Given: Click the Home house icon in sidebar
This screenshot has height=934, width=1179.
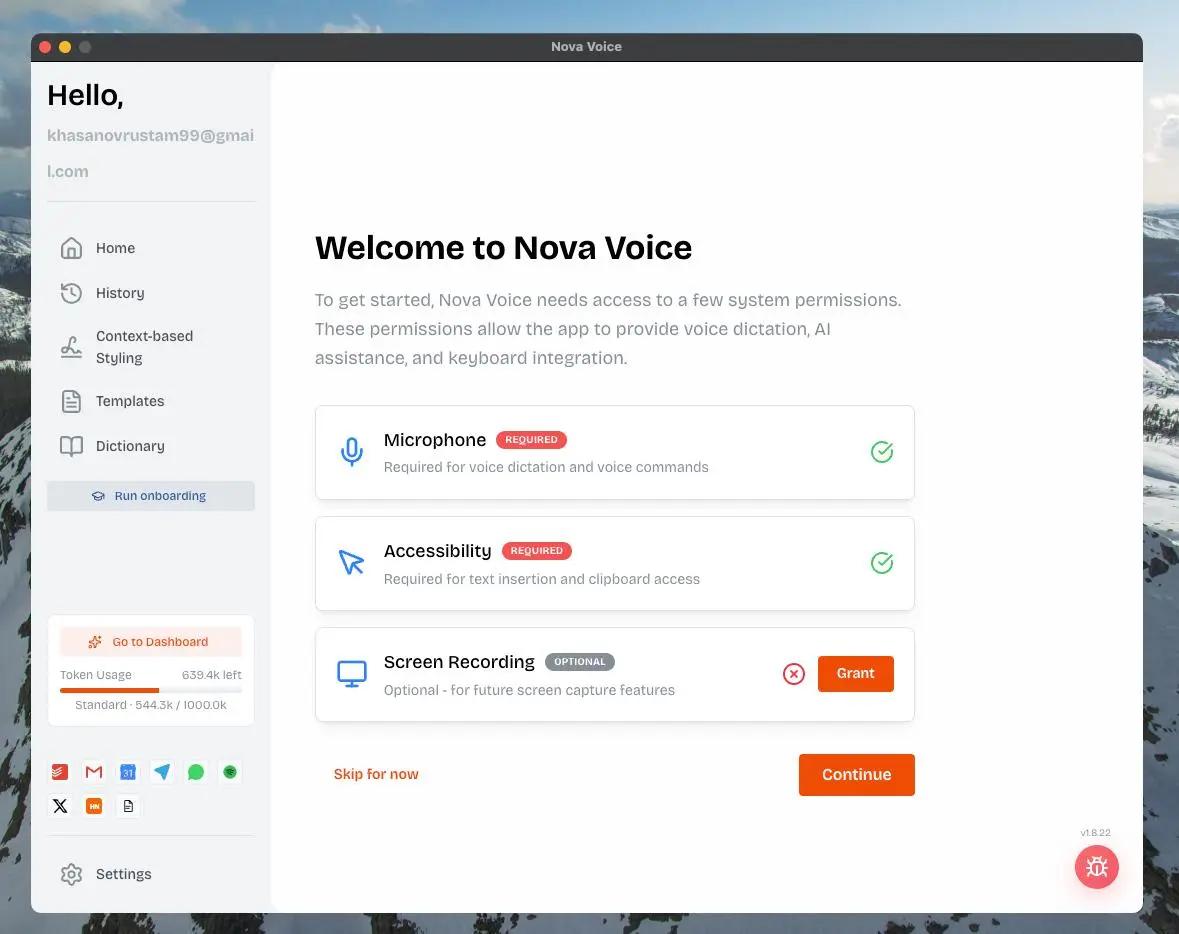Looking at the screenshot, I should click(x=71, y=248).
